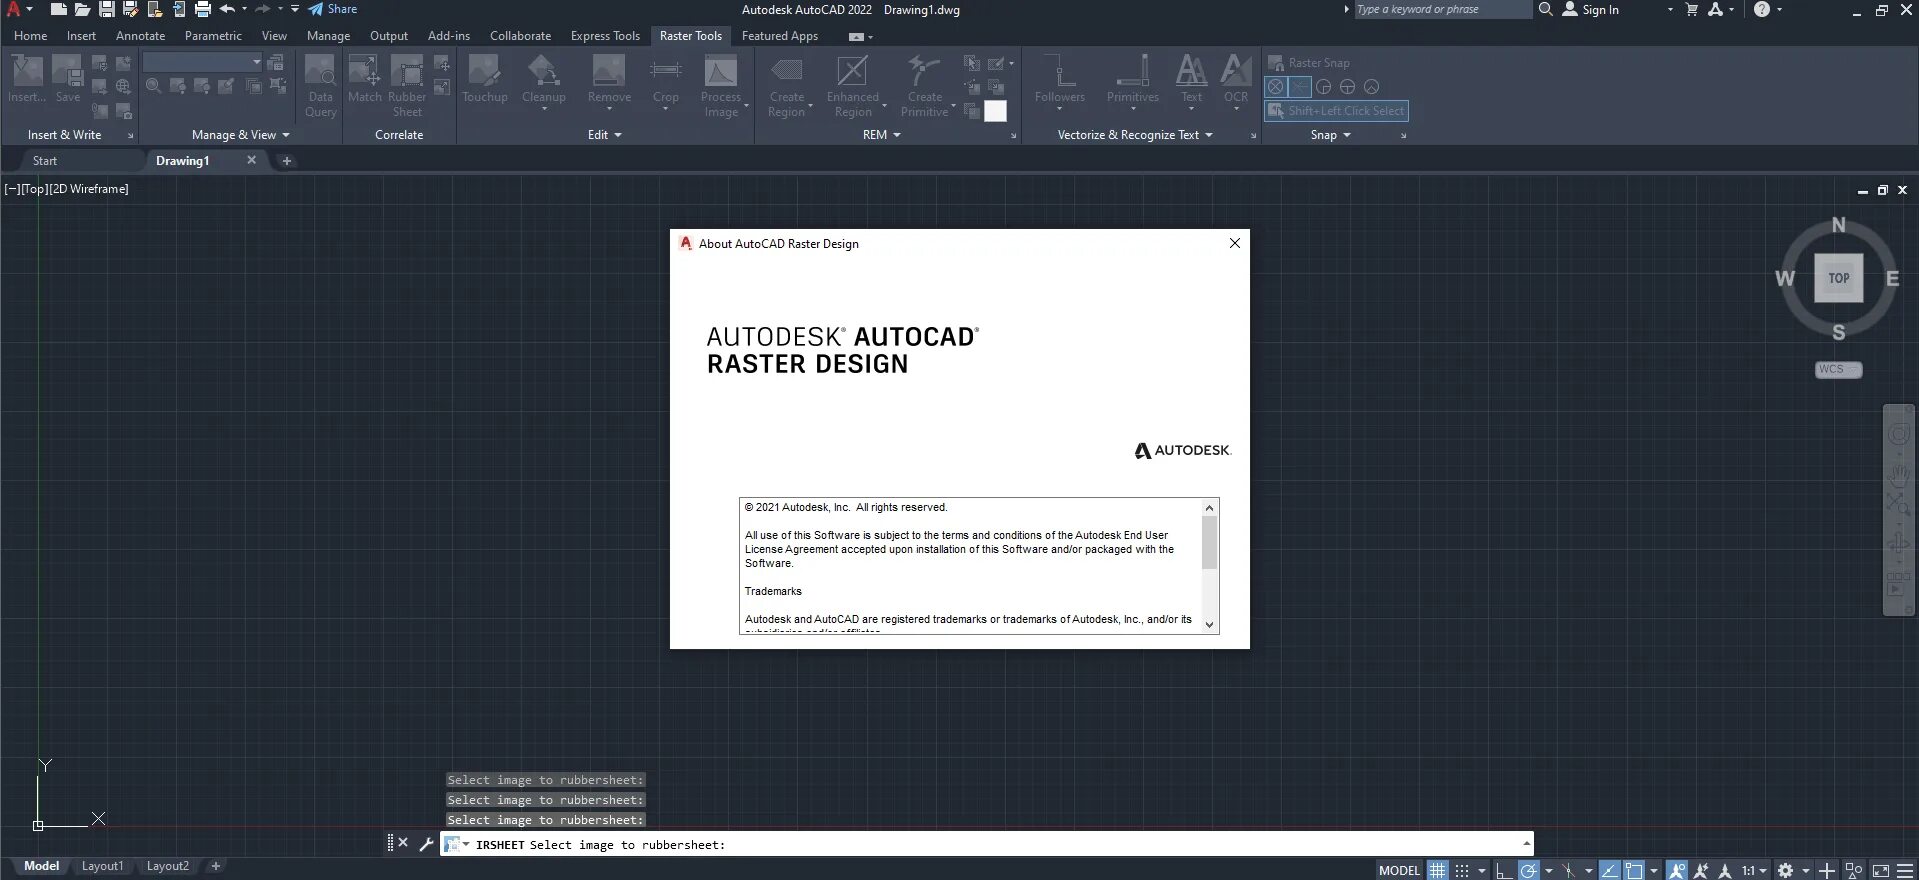Click the Process Image tool
Image resolution: width=1919 pixels, height=880 pixels.
tap(721, 86)
